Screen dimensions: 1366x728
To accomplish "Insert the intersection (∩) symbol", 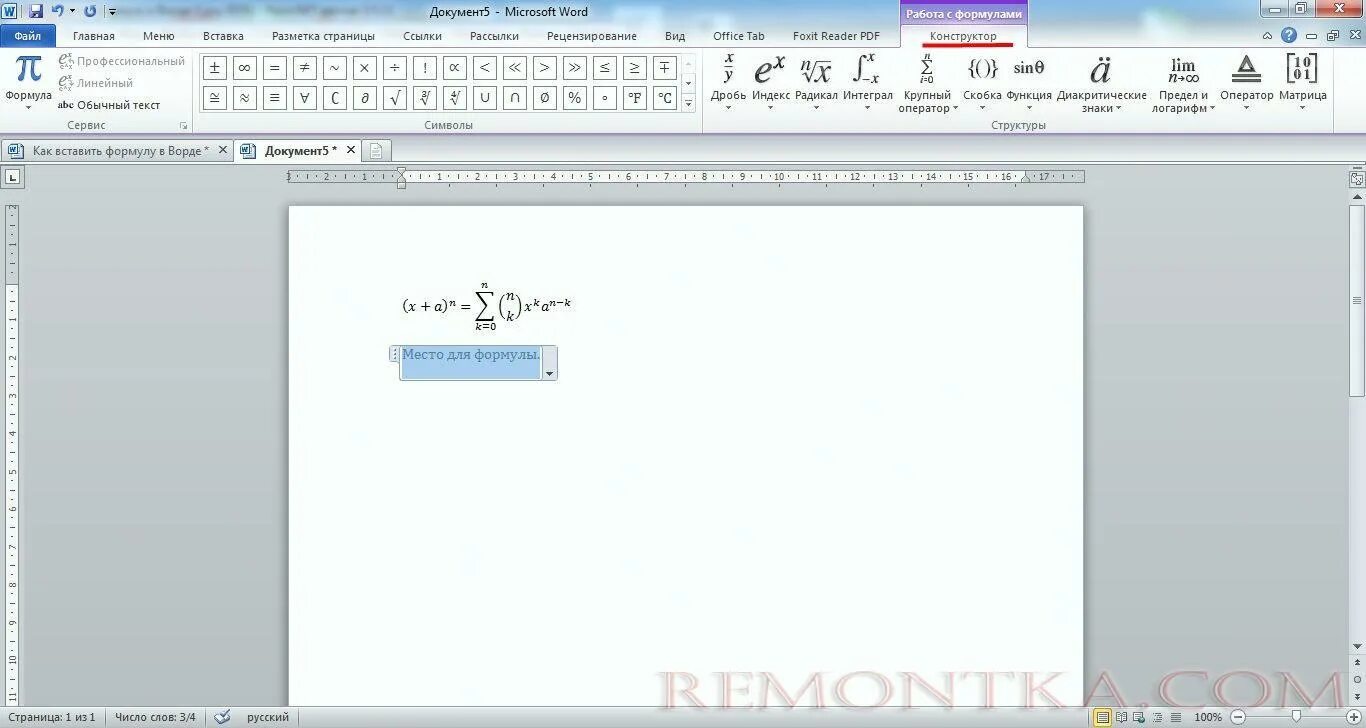I will [514, 98].
